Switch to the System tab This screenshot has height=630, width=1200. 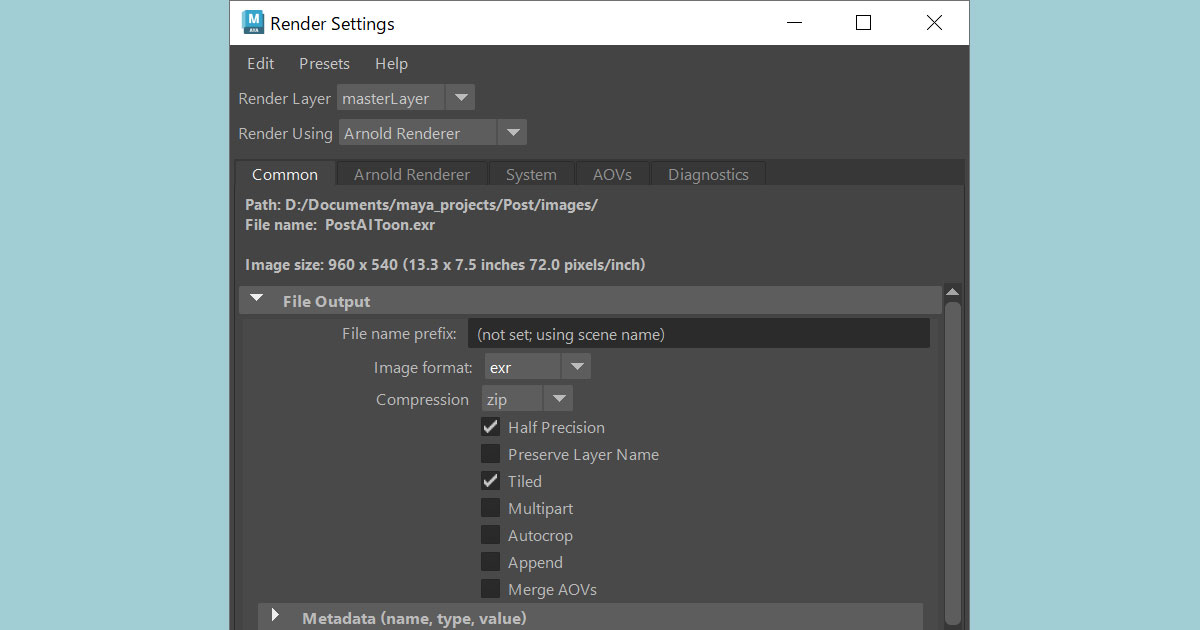pos(531,174)
